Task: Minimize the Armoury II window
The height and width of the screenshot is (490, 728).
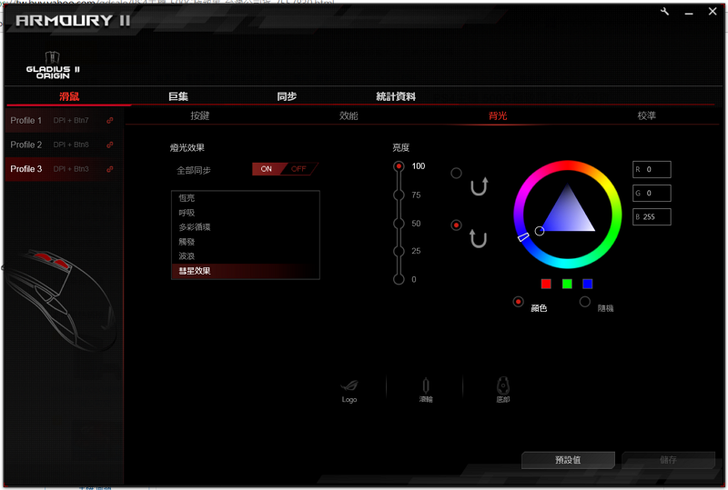Action: (689, 13)
